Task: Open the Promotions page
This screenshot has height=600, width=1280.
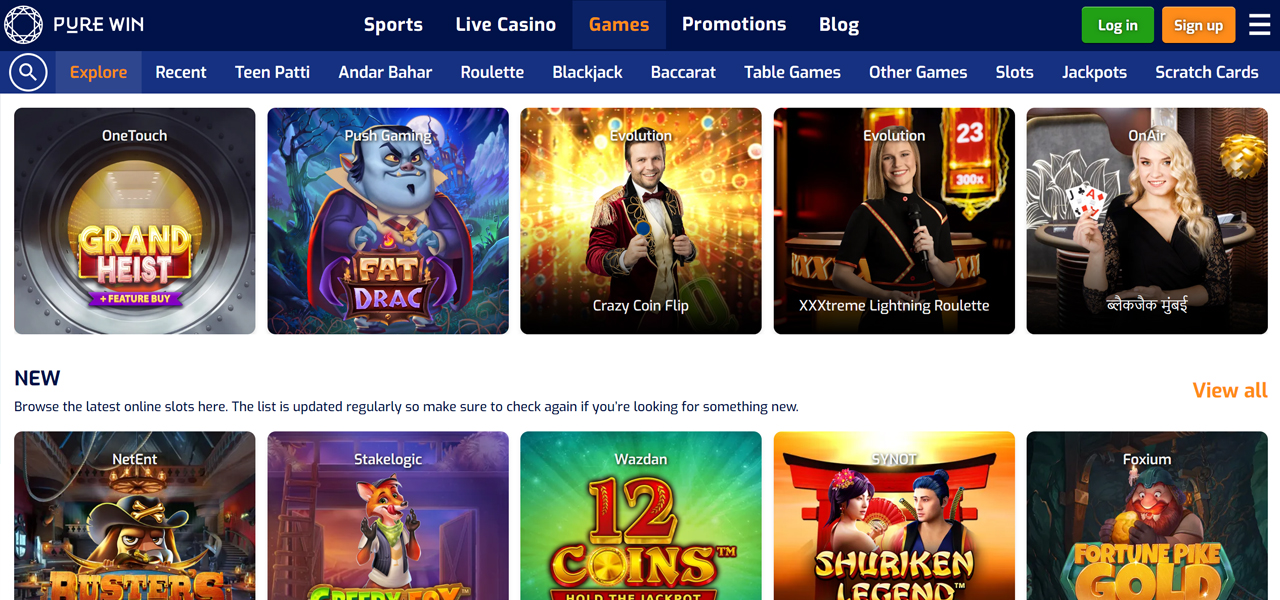Action: (734, 25)
